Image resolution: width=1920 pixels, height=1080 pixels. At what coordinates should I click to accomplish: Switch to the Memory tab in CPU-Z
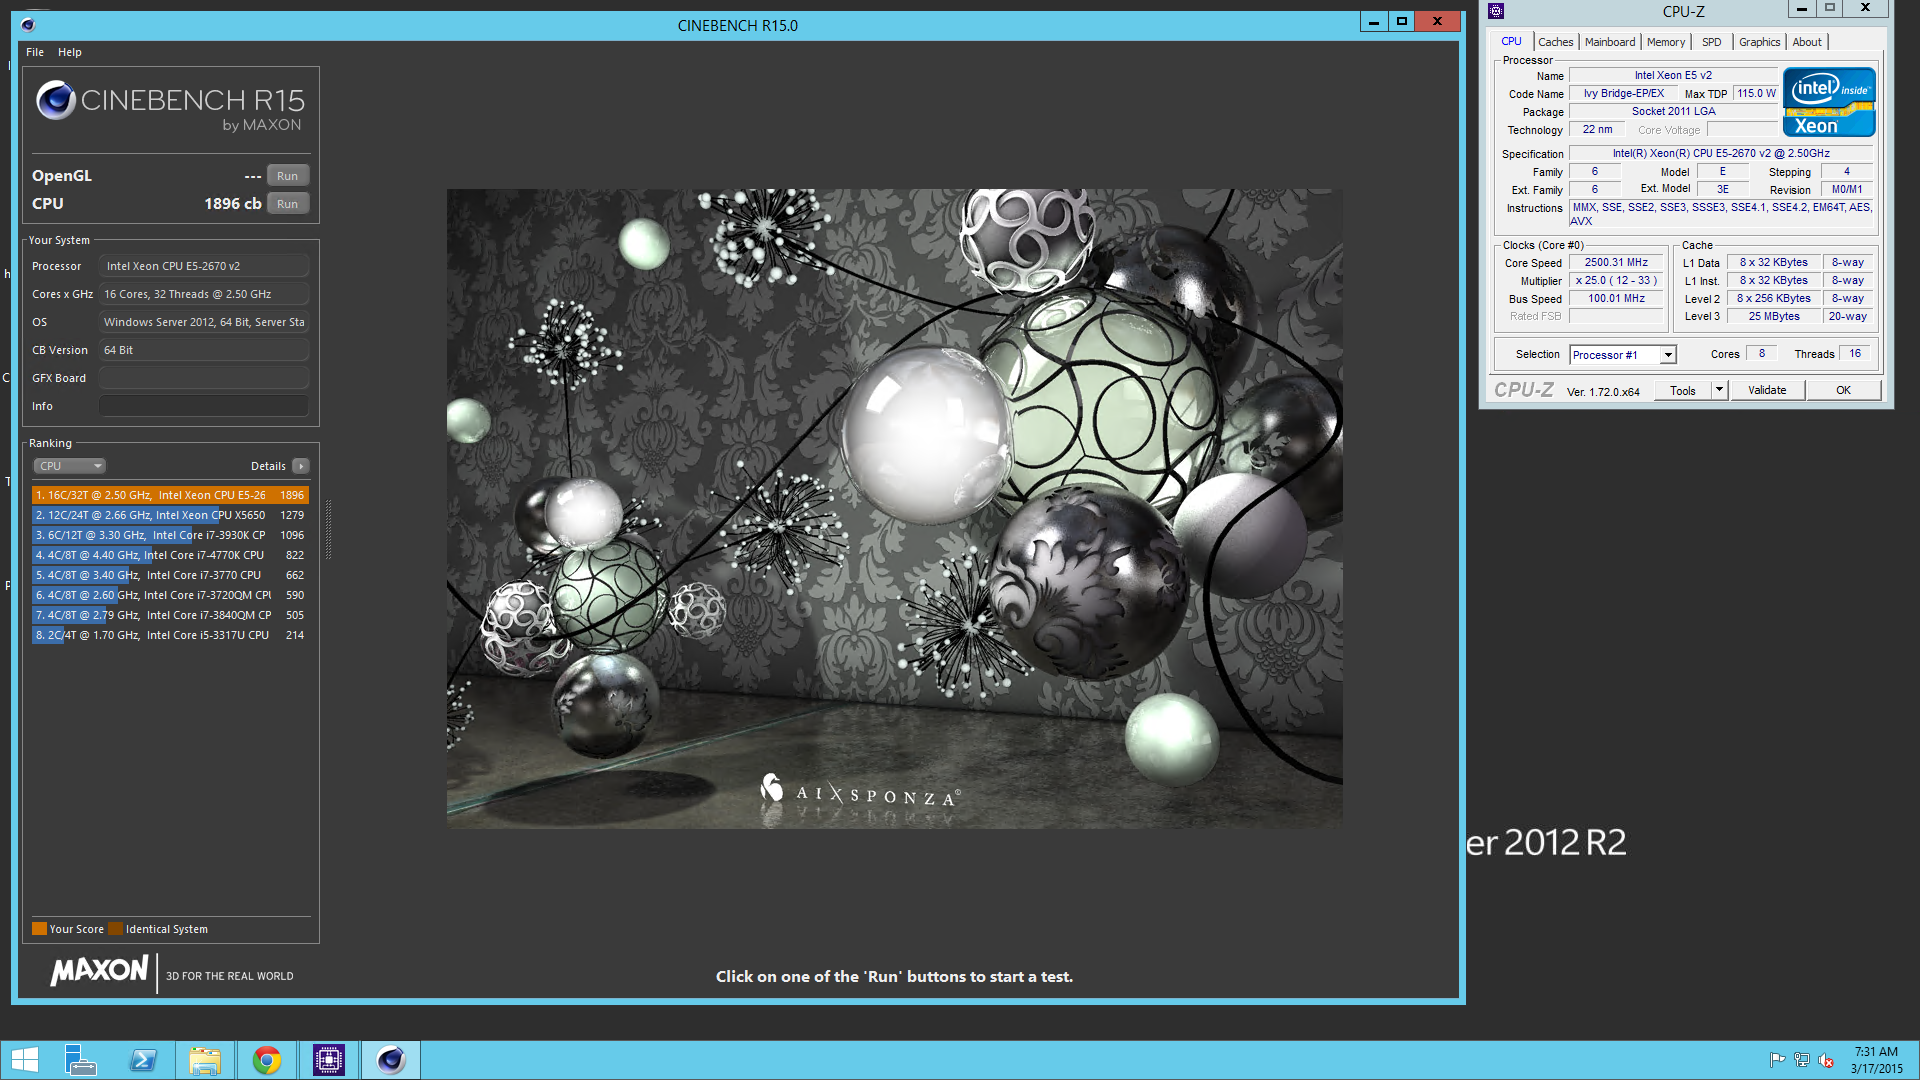tap(1666, 42)
